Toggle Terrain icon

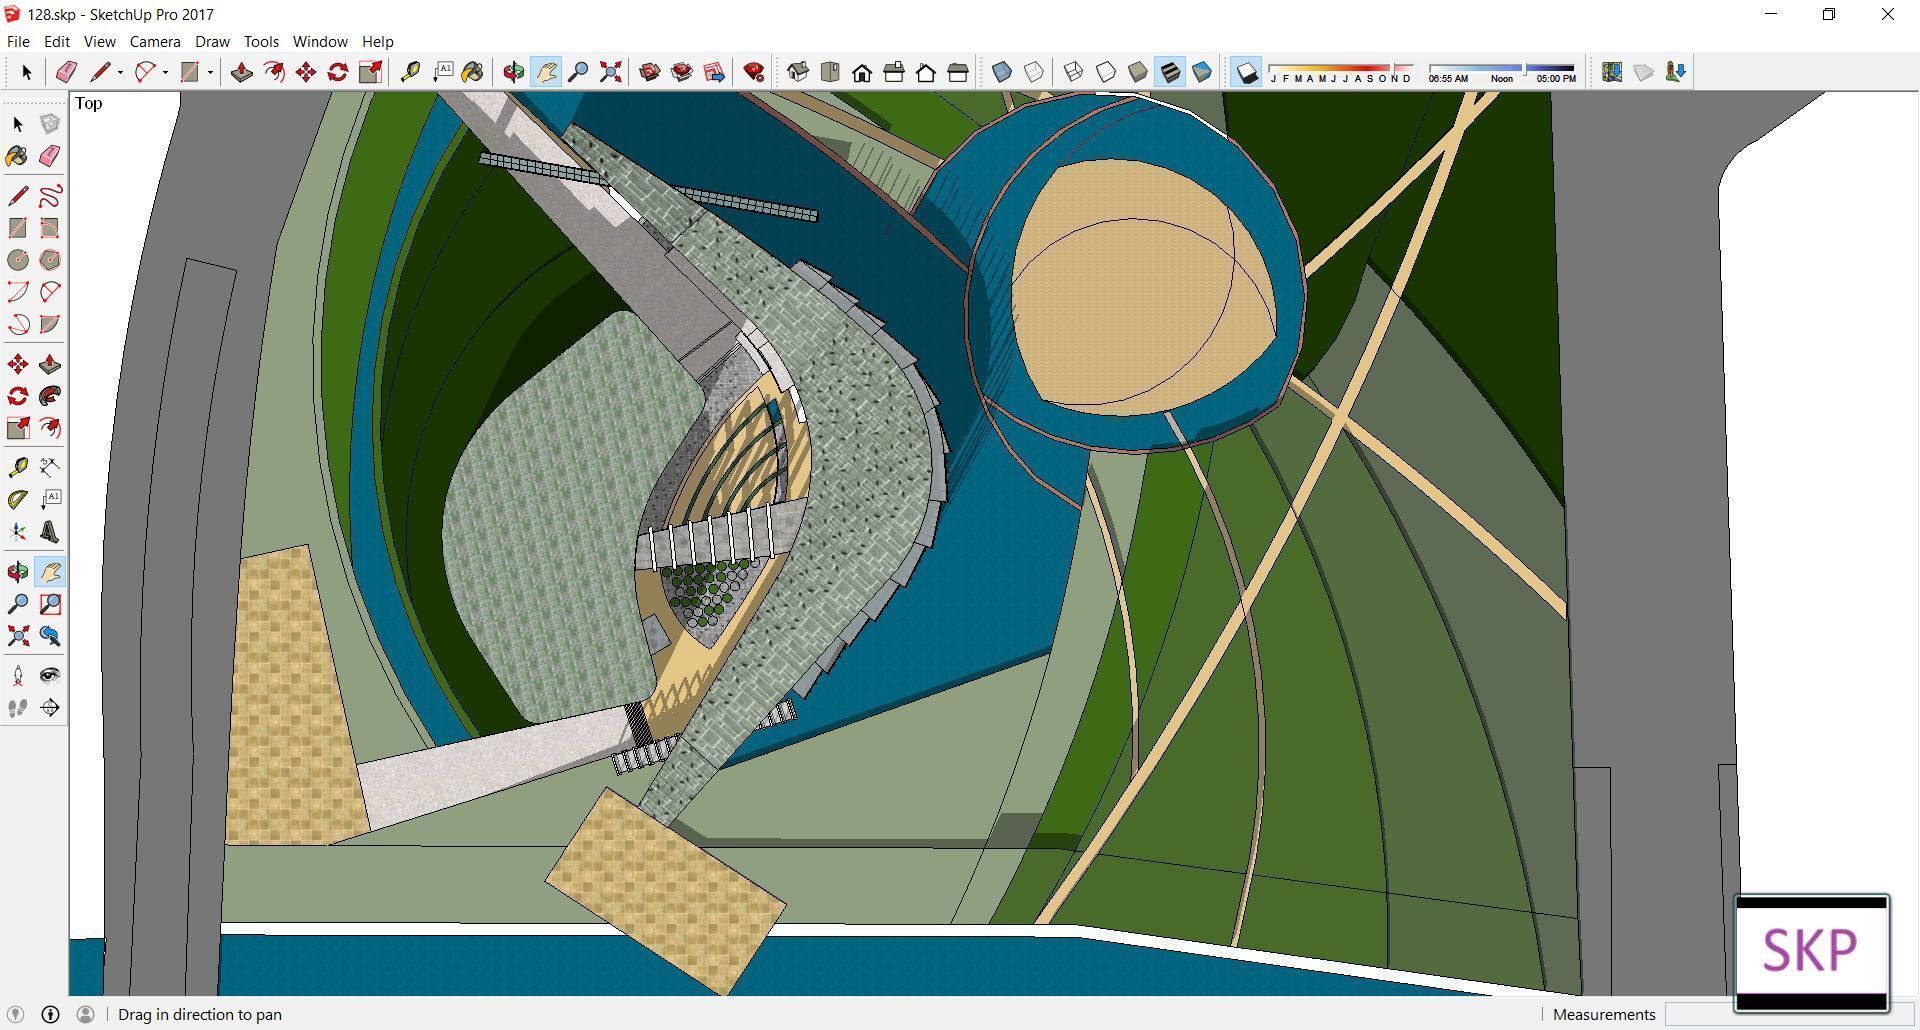click(x=1644, y=72)
